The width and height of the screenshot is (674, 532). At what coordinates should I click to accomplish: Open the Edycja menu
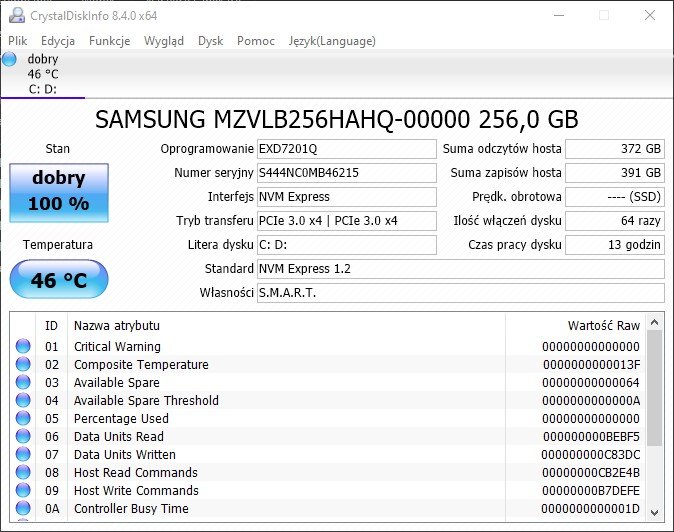(58, 41)
